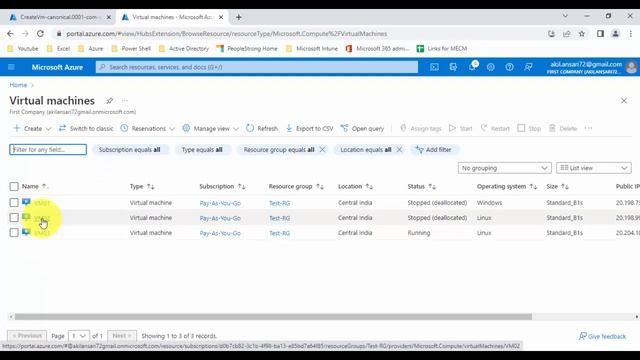Click the account avatar in Azure header
The image size is (640, 360).
pyautogui.click(x=631, y=67)
